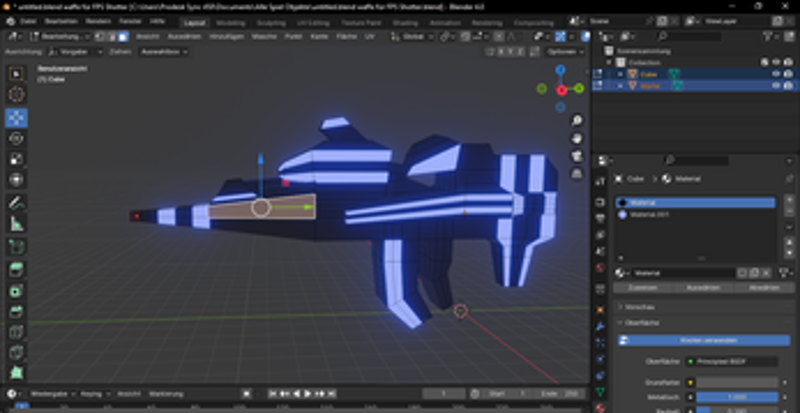Switch to the Modeling workspace tab
Image resolution: width=800 pixels, height=413 pixels.
coord(231,22)
